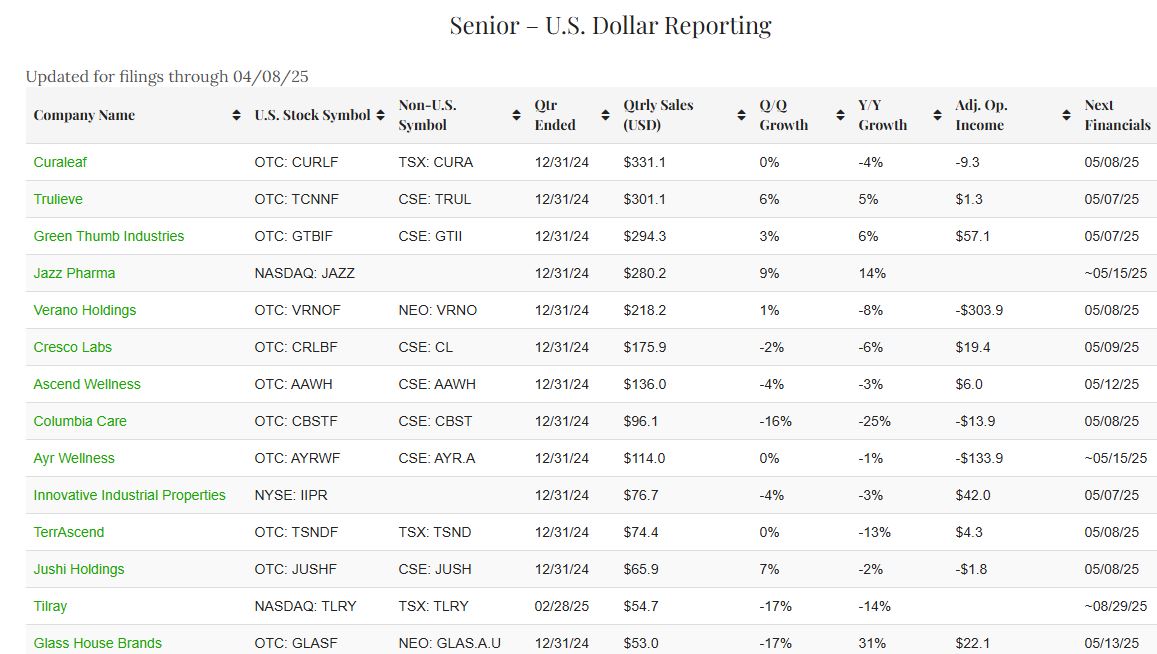The height and width of the screenshot is (654, 1157).
Task: Sort by Y/Y Growth arrows
Action: (x=937, y=115)
